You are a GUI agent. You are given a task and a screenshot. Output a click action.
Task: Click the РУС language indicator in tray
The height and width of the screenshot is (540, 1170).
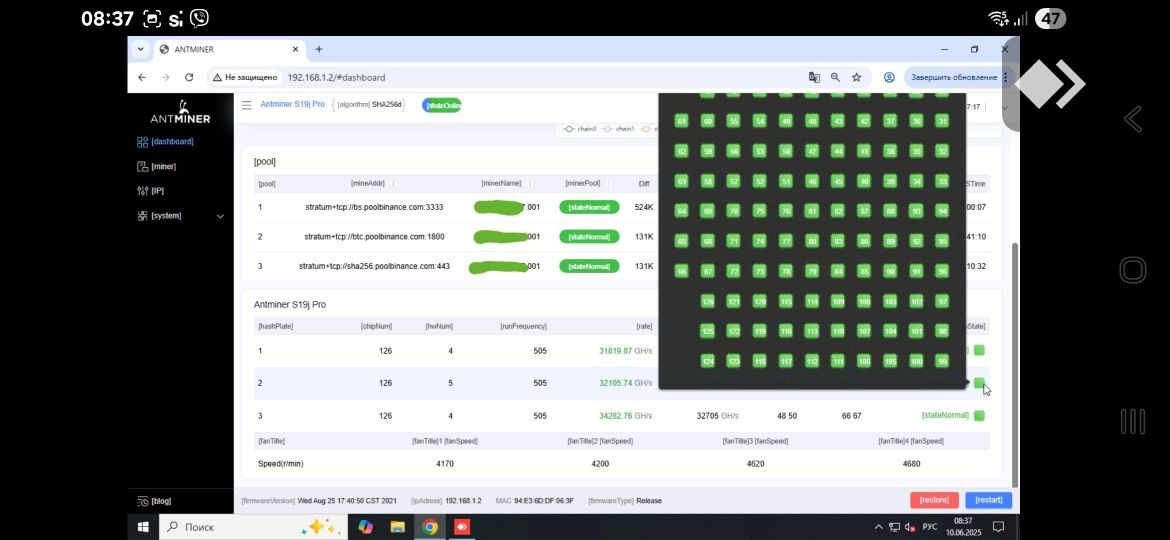[x=930, y=527]
